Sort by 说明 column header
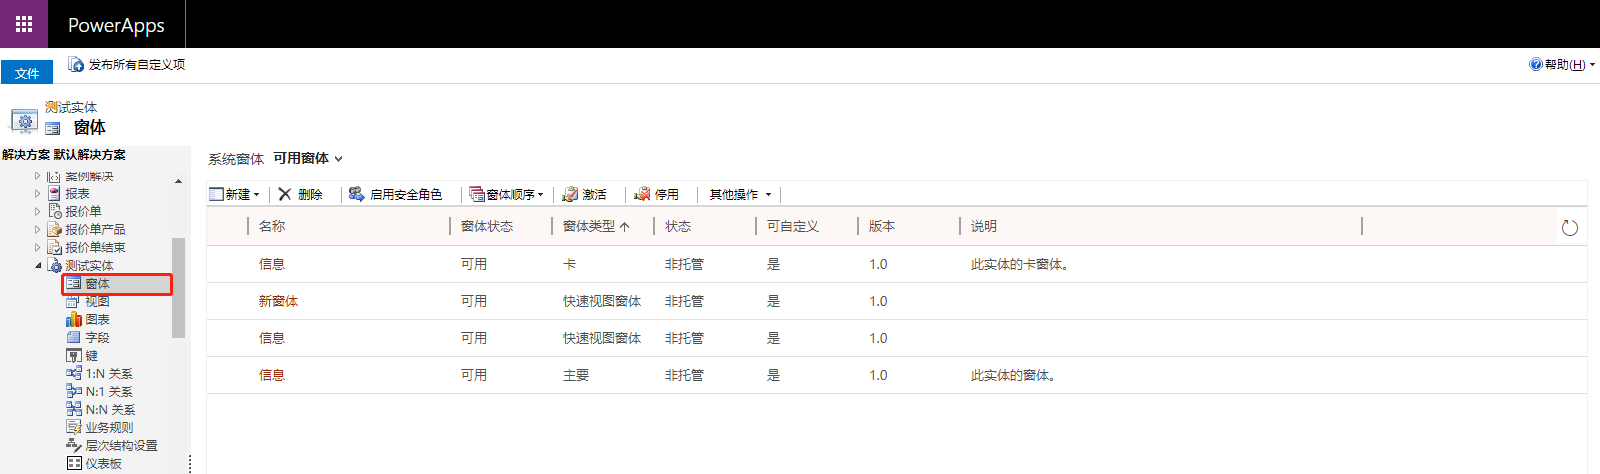Image resolution: width=1600 pixels, height=474 pixels. (984, 226)
